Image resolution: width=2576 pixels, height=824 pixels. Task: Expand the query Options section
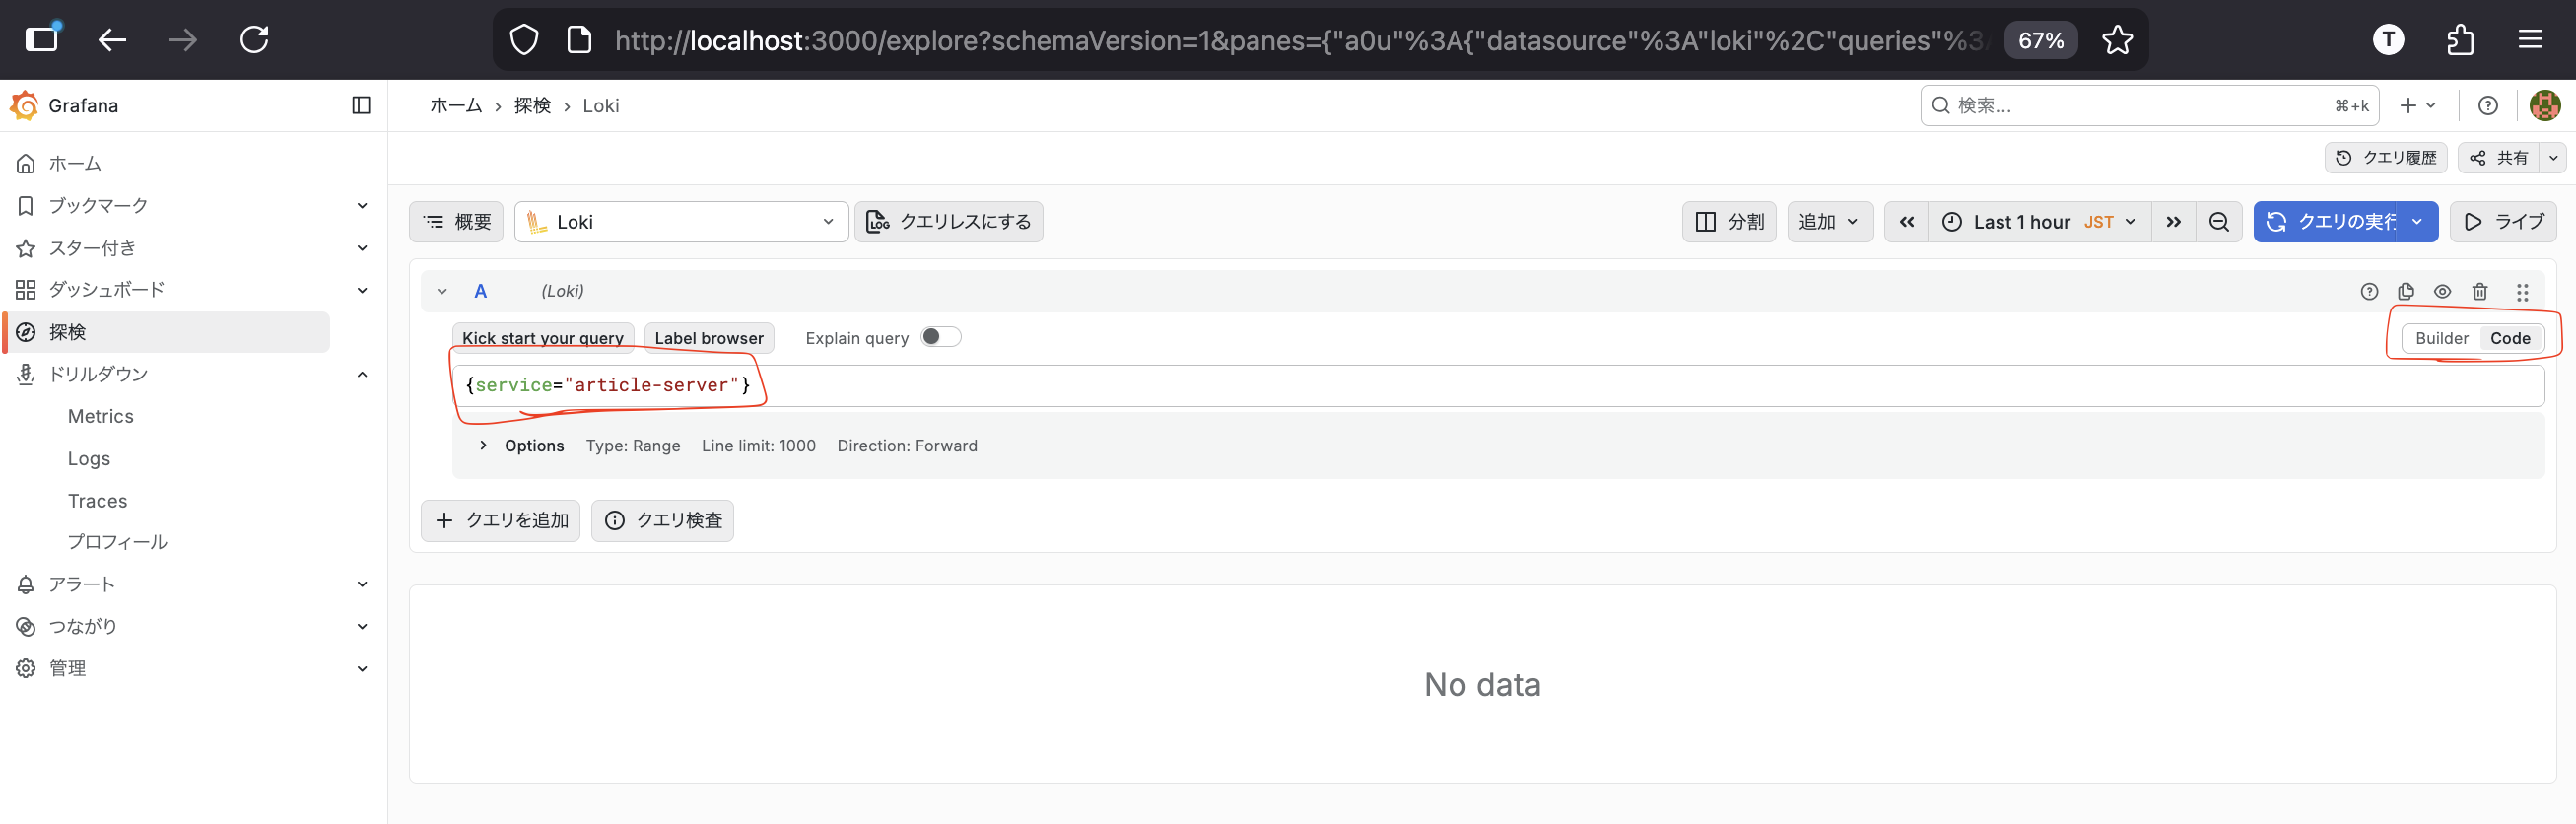(483, 445)
